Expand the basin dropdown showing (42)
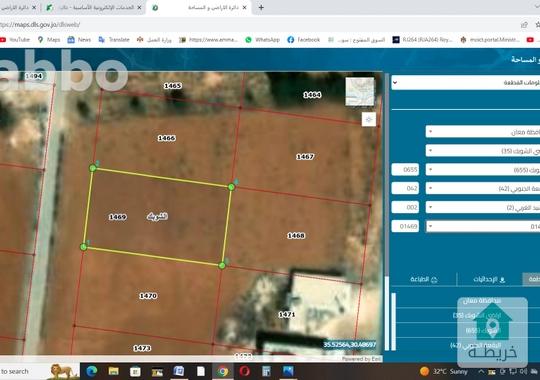Screen dimensions: 540x380 tap(482, 188)
